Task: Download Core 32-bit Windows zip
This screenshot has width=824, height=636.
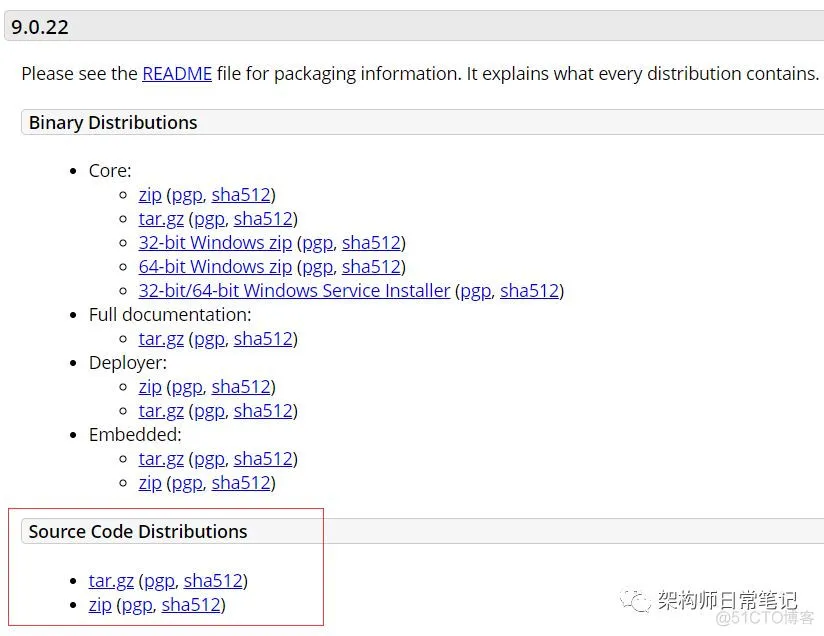Action: pyautogui.click(x=215, y=243)
